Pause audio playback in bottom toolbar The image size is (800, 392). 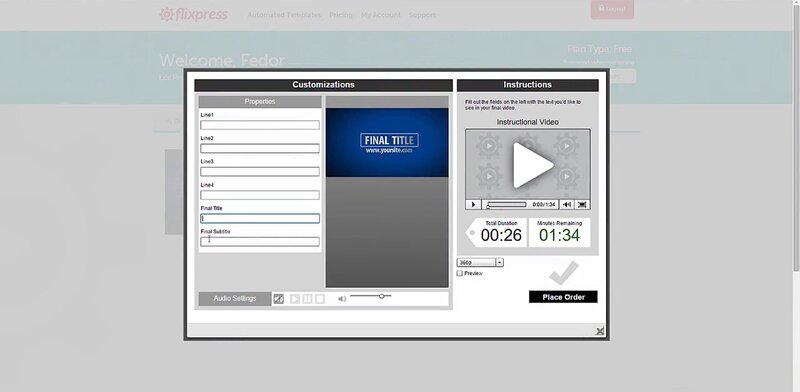307,299
